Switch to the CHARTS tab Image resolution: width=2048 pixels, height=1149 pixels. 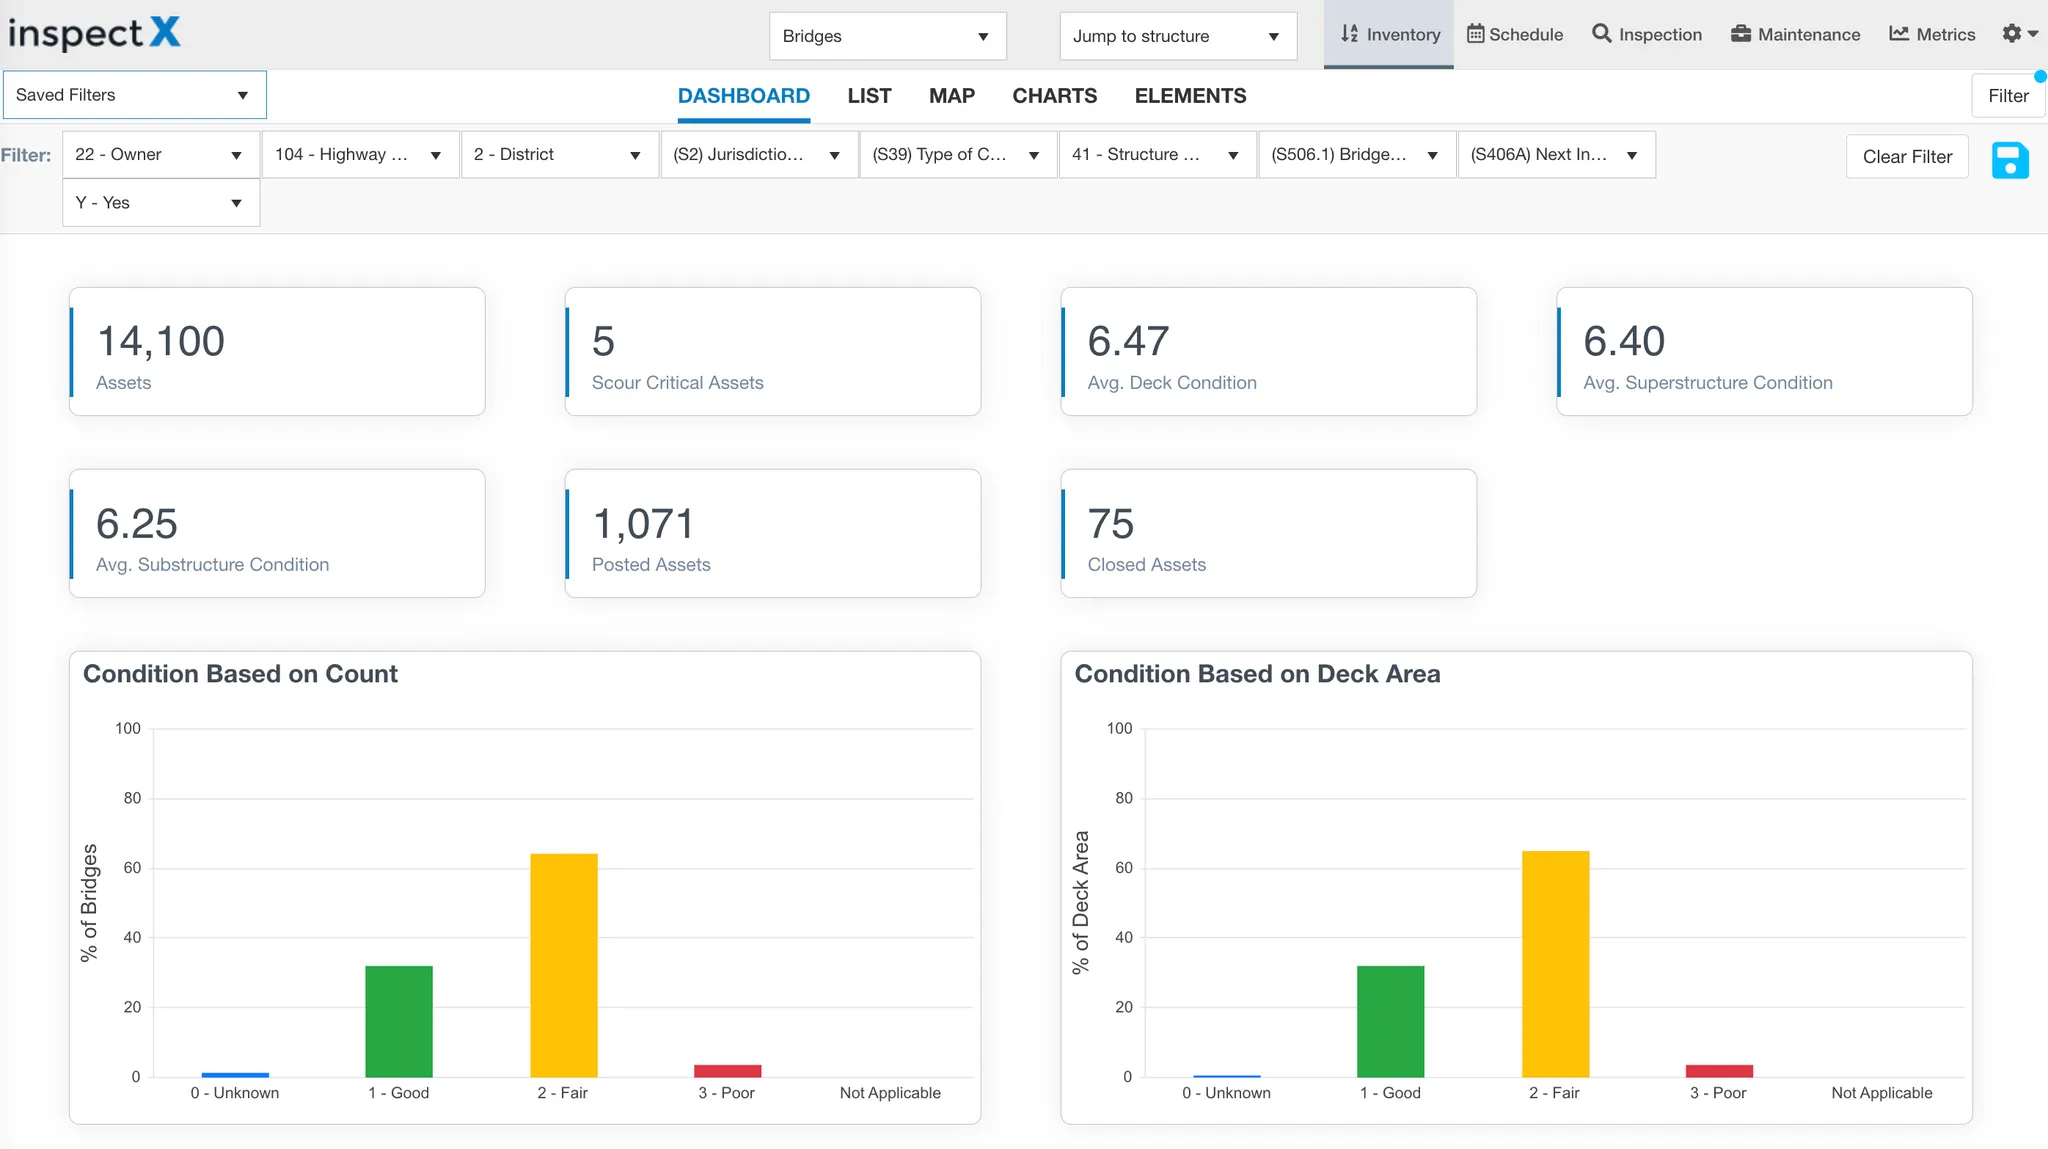coord(1054,96)
